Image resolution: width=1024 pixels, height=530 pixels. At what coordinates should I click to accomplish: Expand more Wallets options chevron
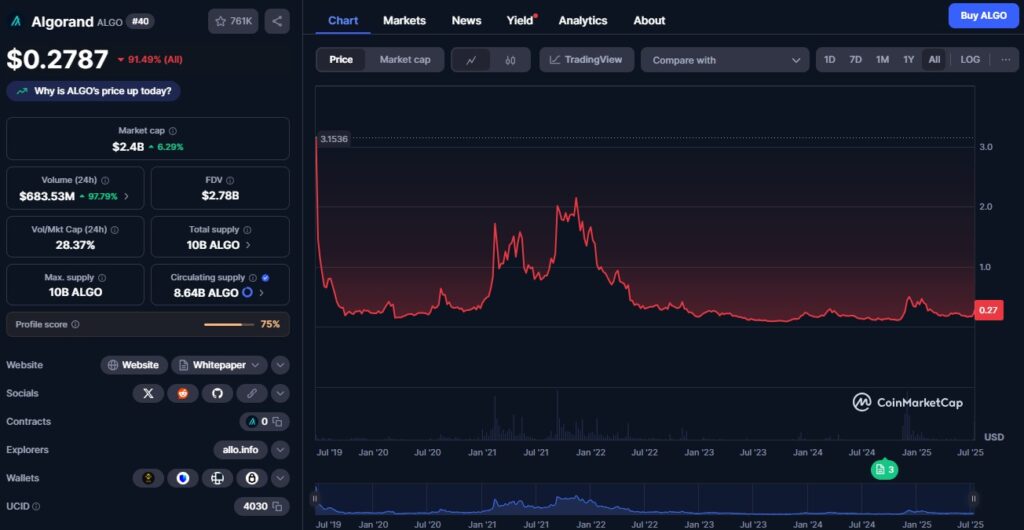tap(280, 478)
